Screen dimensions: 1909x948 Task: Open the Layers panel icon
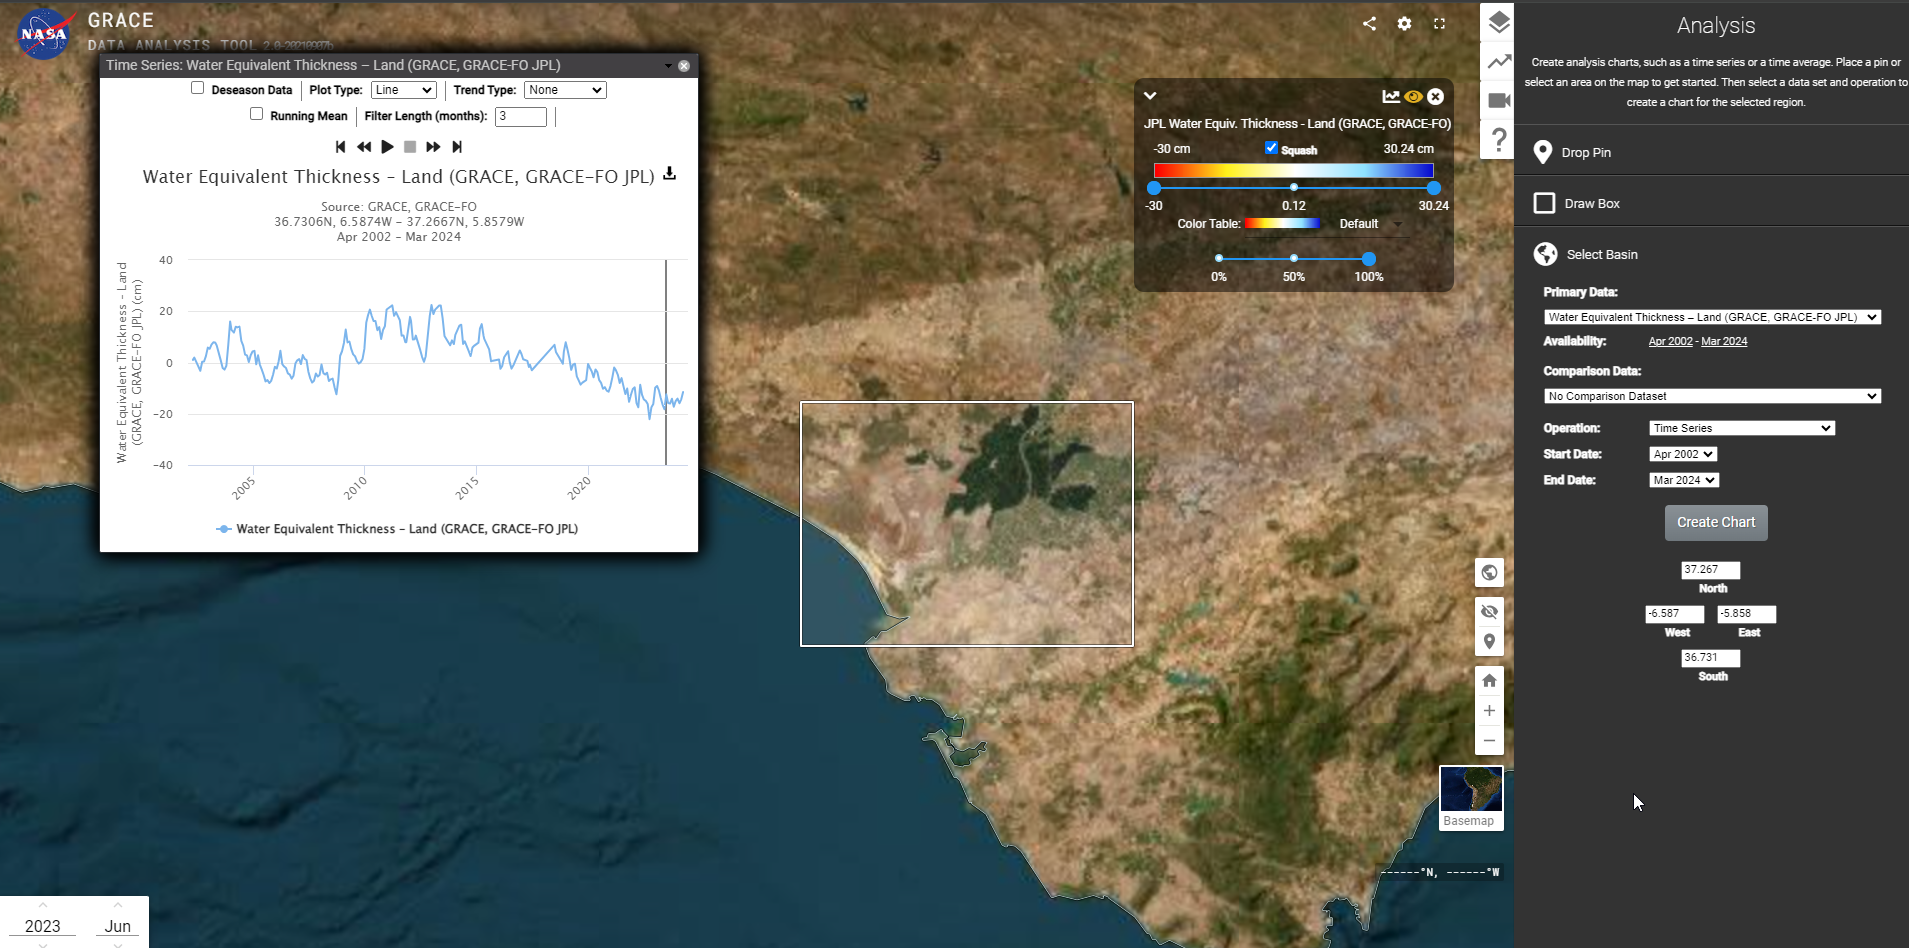1498,22
